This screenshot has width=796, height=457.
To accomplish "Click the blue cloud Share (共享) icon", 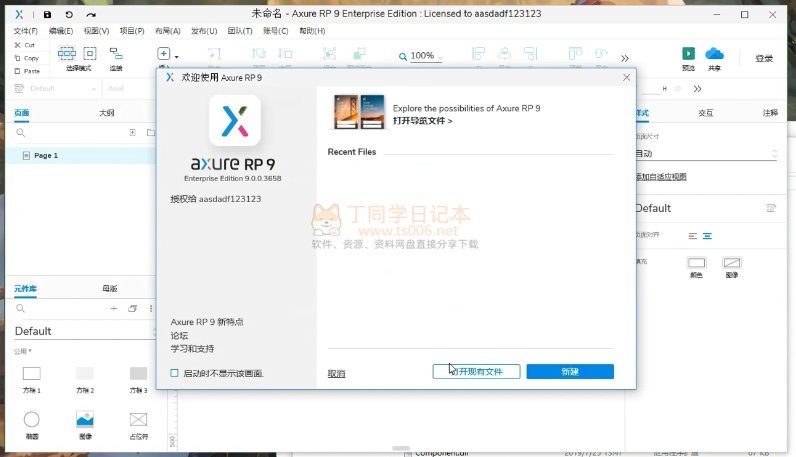I will click(x=714, y=53).
